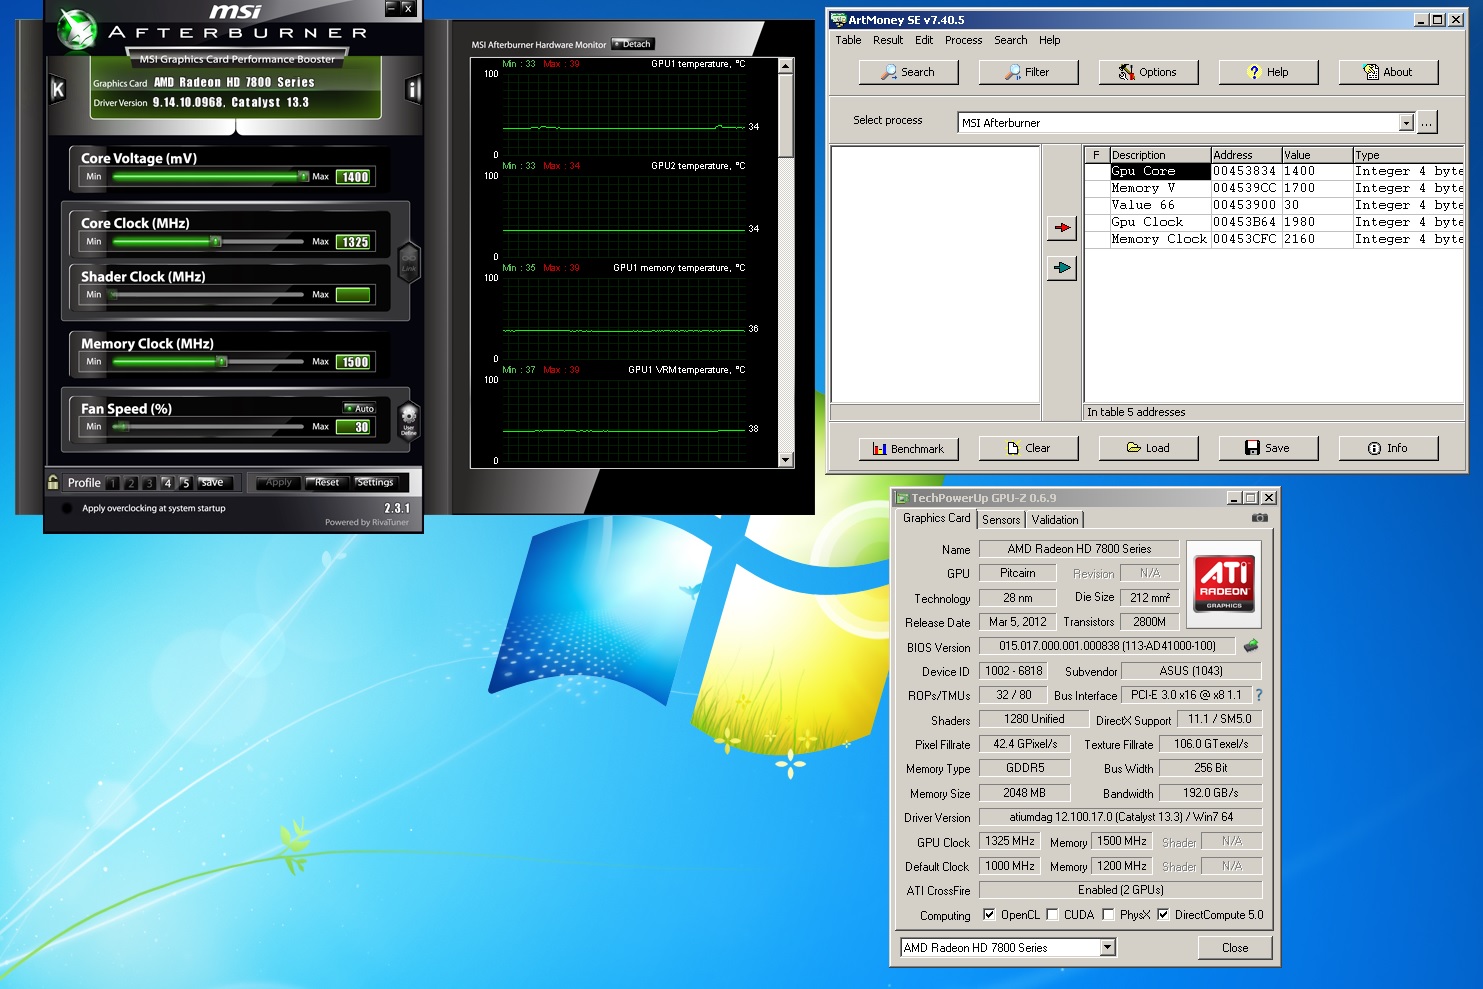
Task: Select Memory Clock row in ArtMoney table
Action: click(1273, 239)
